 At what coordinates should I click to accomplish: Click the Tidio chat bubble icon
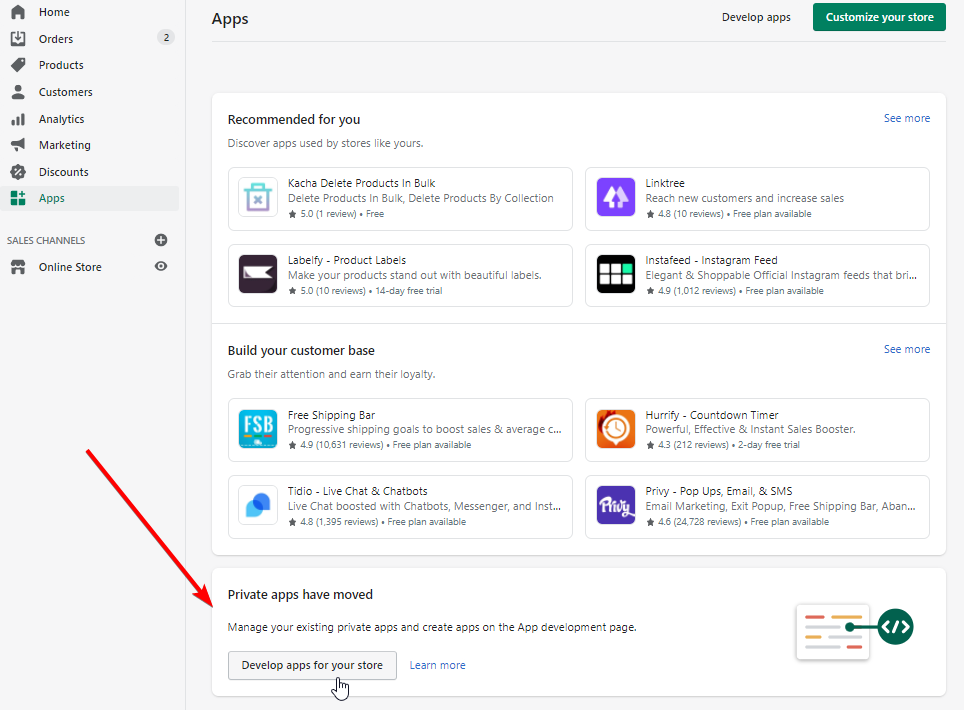coord(258,505)
